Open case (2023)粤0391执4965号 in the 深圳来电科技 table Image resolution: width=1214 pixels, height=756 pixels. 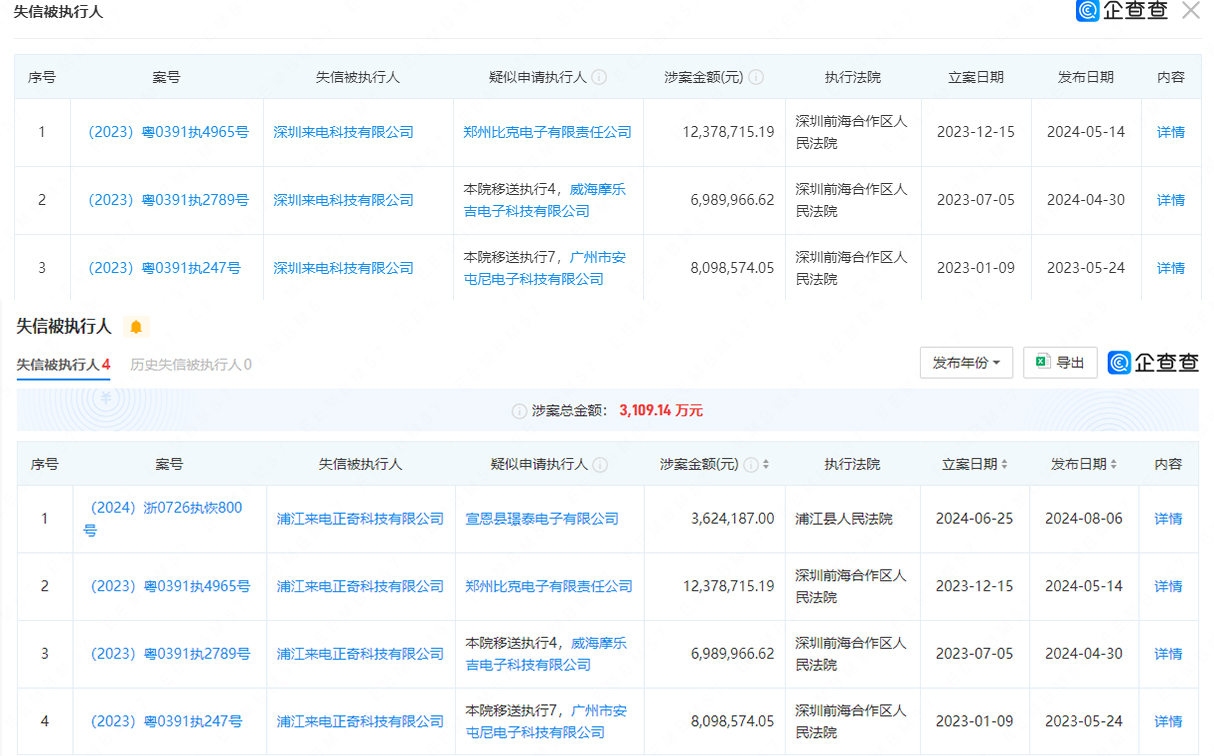pos(167,132)
